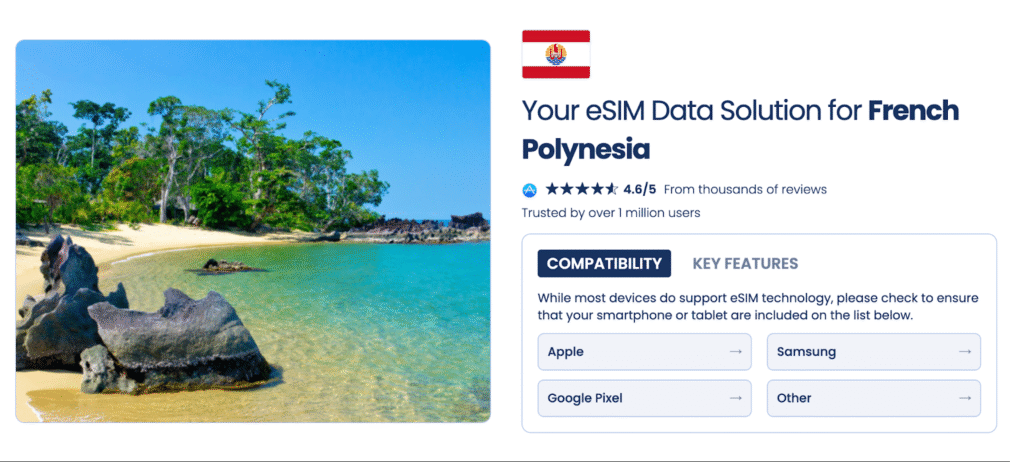
Task: Click the French Polynesia flag icon
Action: 555,54
